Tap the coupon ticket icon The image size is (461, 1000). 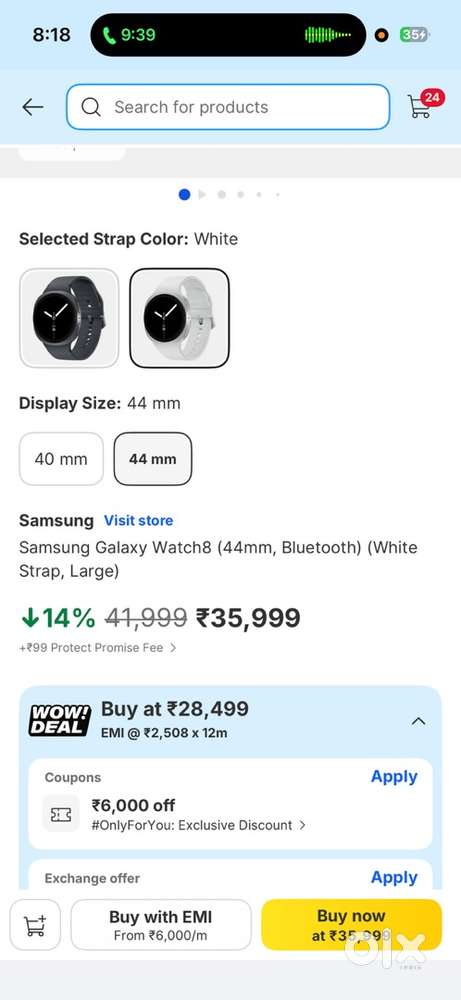(x=61, y=814)
